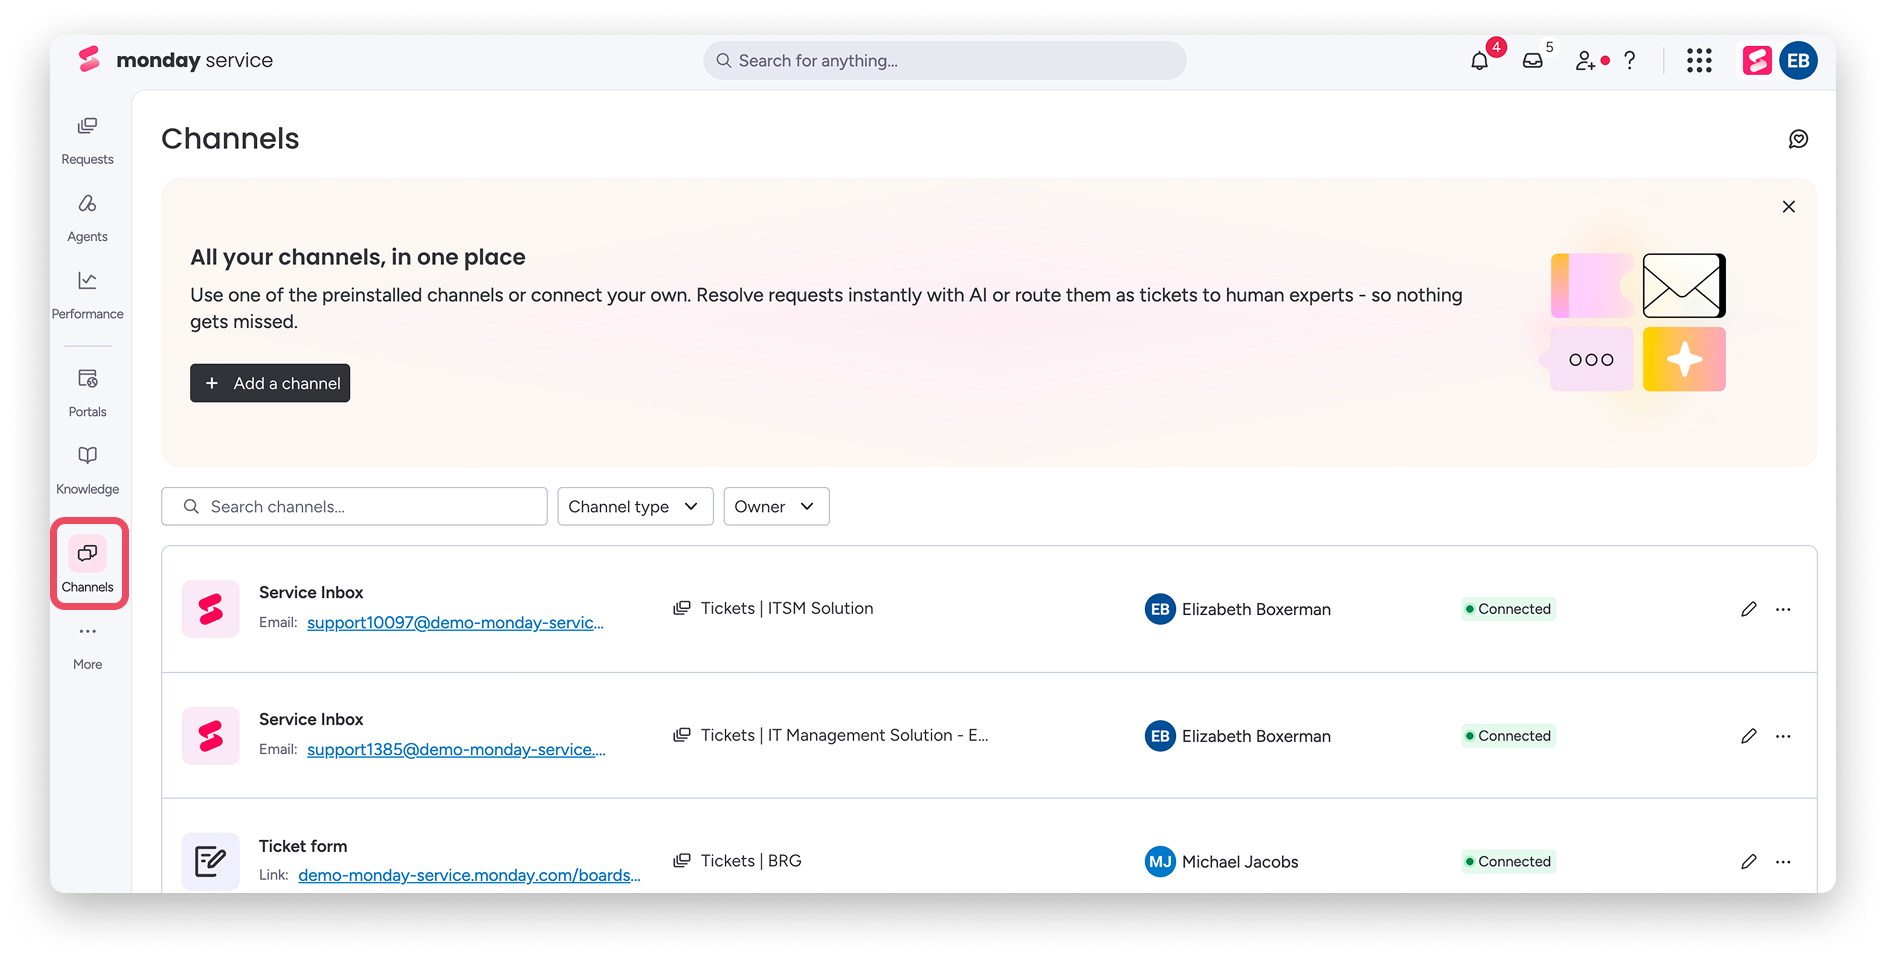Click Connected status on support1385 row
This screenshot has width=1886, height=958.
click(x=1508, y=736)
